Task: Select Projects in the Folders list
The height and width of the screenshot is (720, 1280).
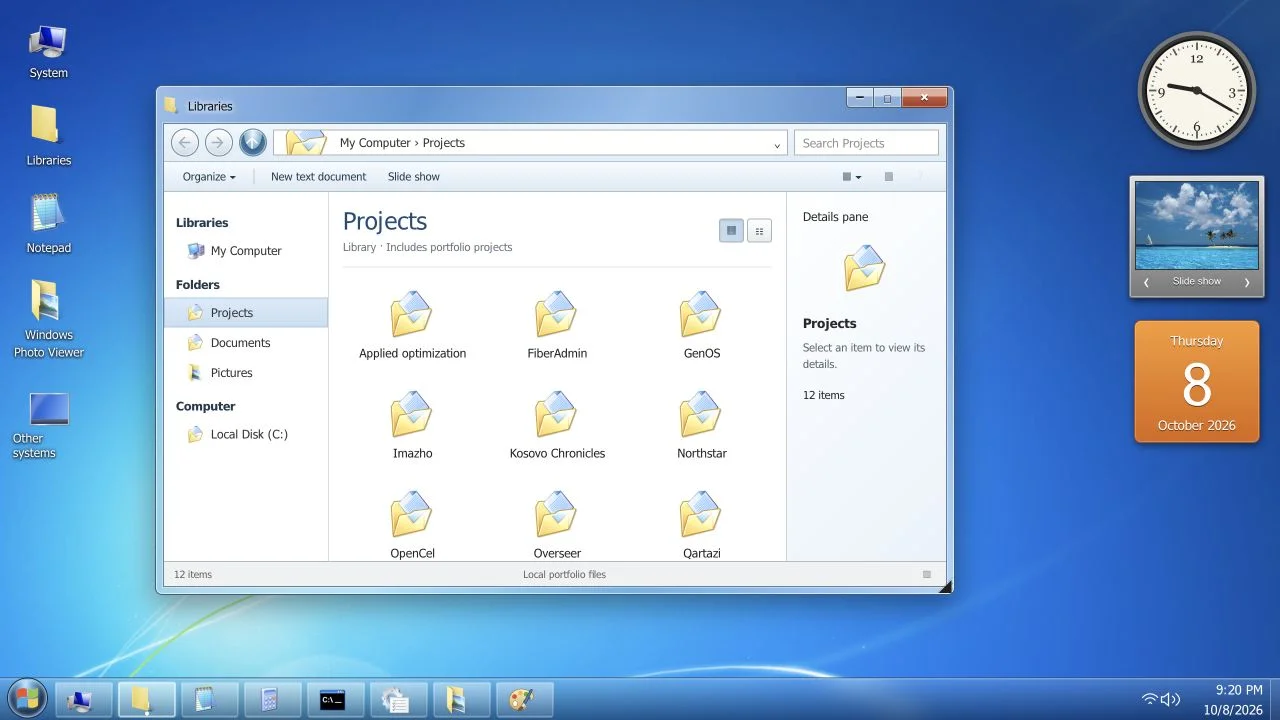Action: pyautogui.click(x=246, y=313)
